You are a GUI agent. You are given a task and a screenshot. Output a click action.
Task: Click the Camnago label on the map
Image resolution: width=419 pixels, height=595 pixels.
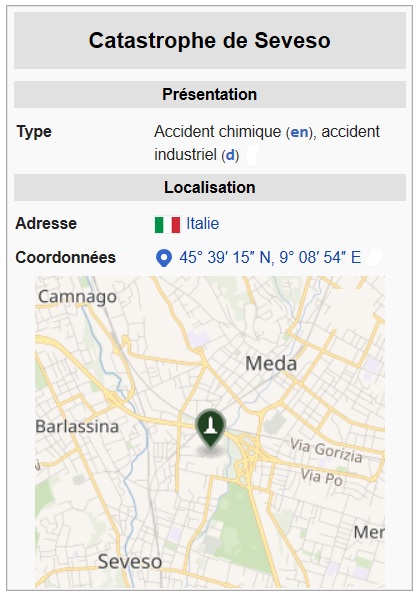click(x=77, y=297)
